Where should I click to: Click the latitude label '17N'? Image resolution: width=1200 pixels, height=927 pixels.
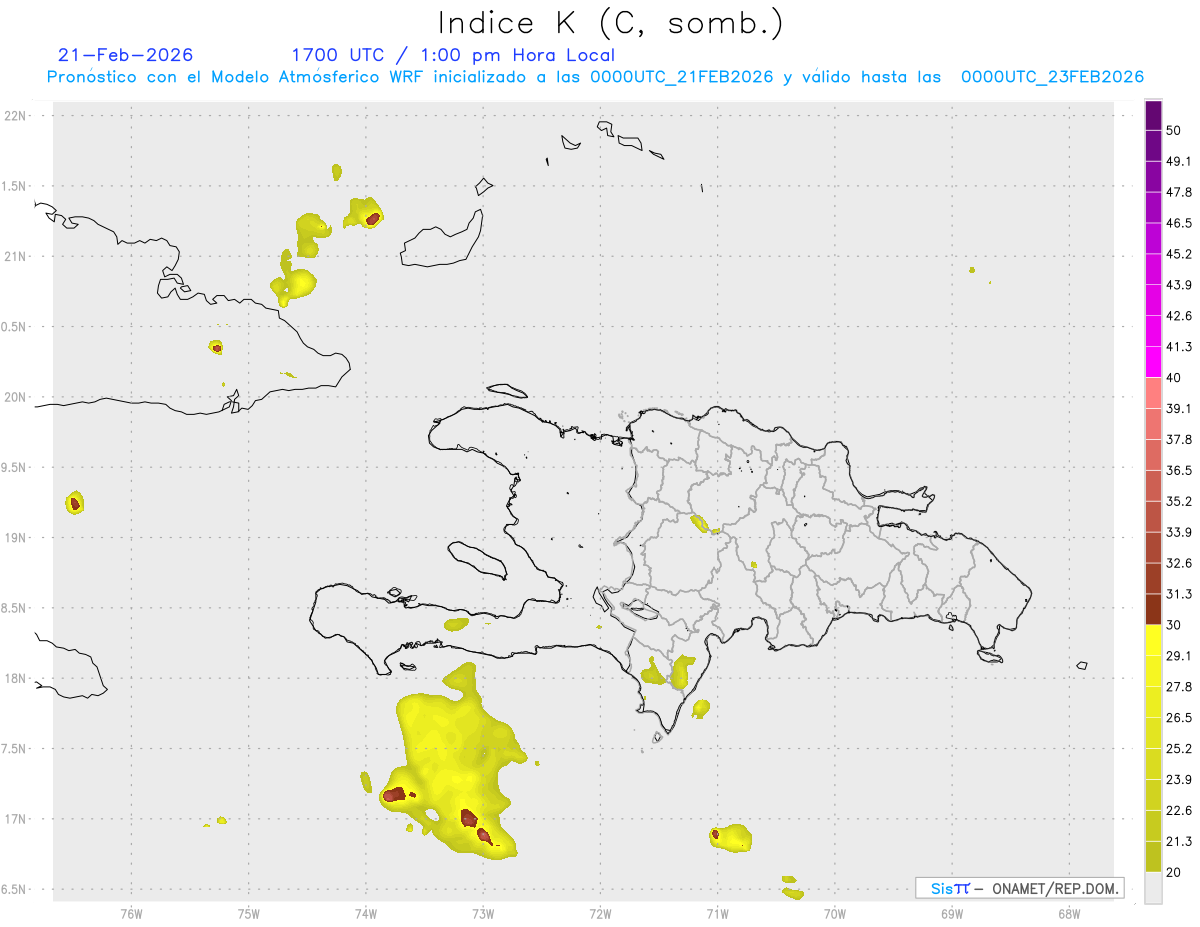(15, 819)
